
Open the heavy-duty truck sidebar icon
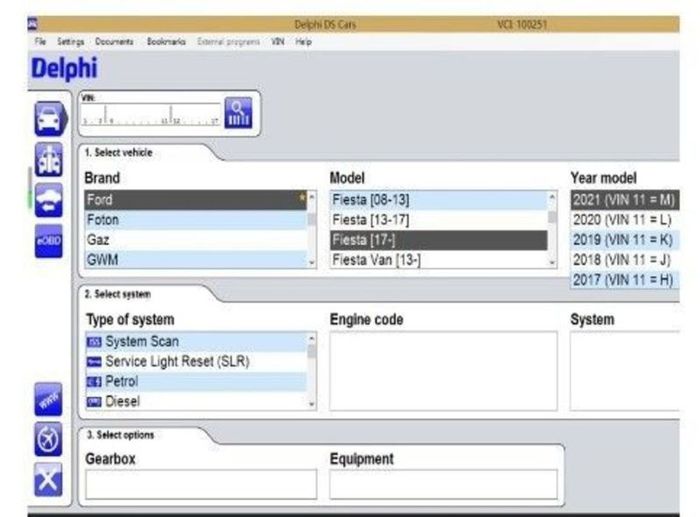(x=49, y=159)
